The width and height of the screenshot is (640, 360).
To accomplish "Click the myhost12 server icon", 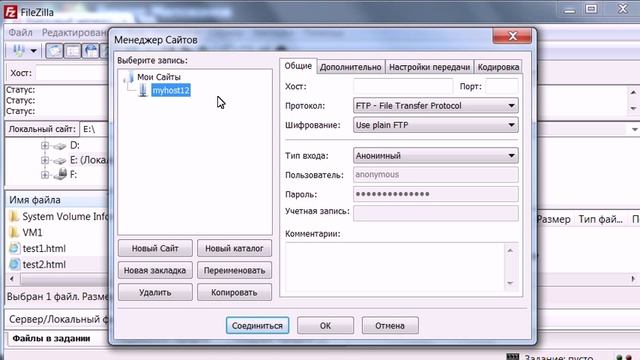I will pyautogui.click(x=143, y=90).
